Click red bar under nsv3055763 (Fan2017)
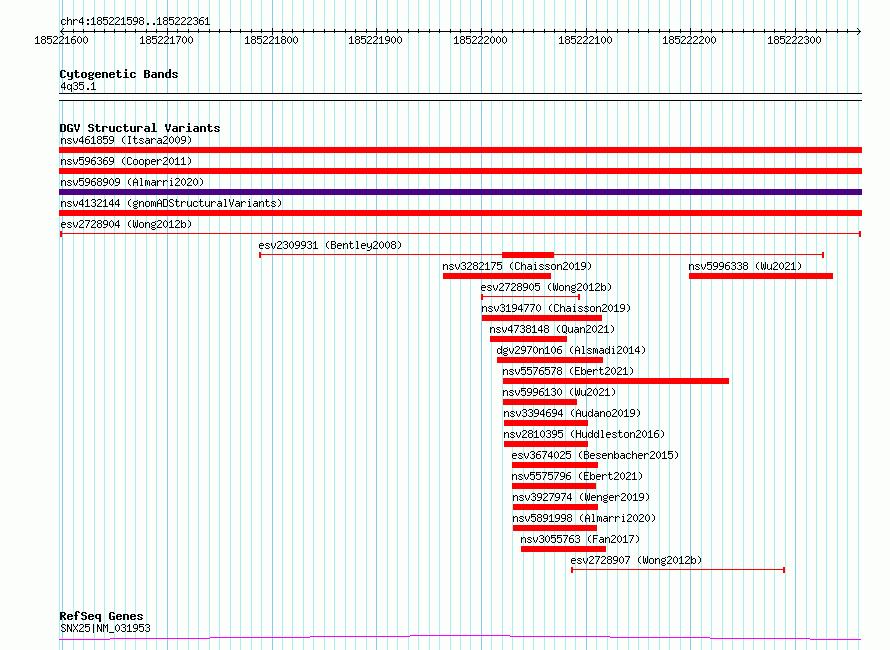Viewport: 890px width, 650px height. click(x=564, y=549)
